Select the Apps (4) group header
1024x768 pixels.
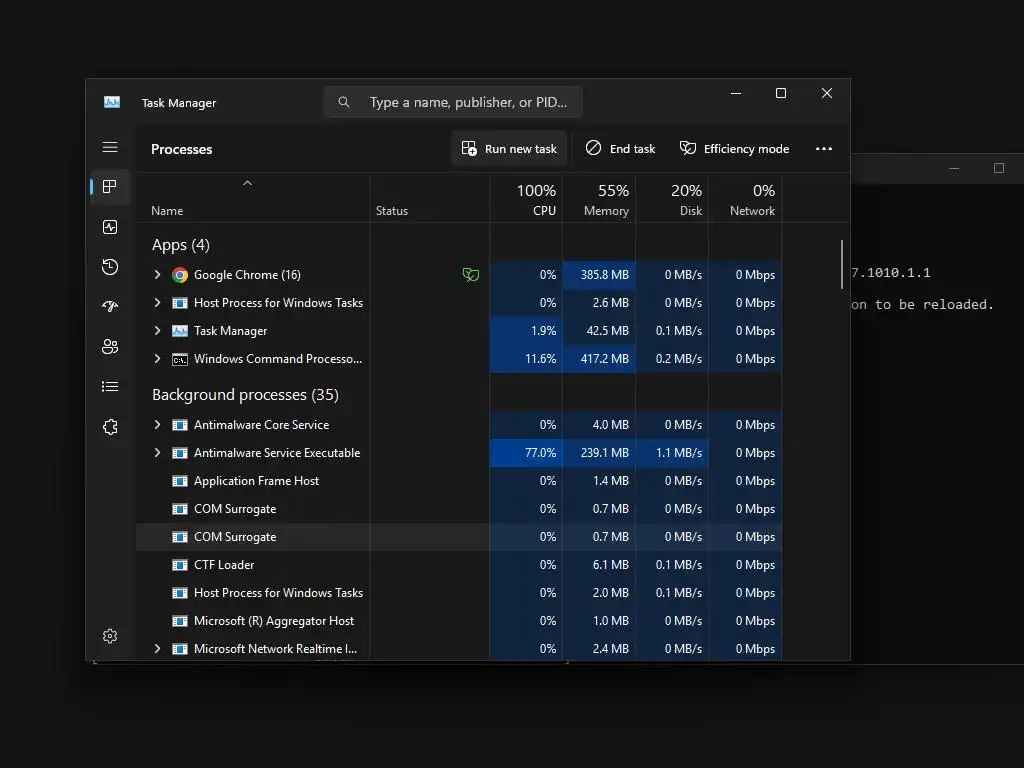pos(180,245)
